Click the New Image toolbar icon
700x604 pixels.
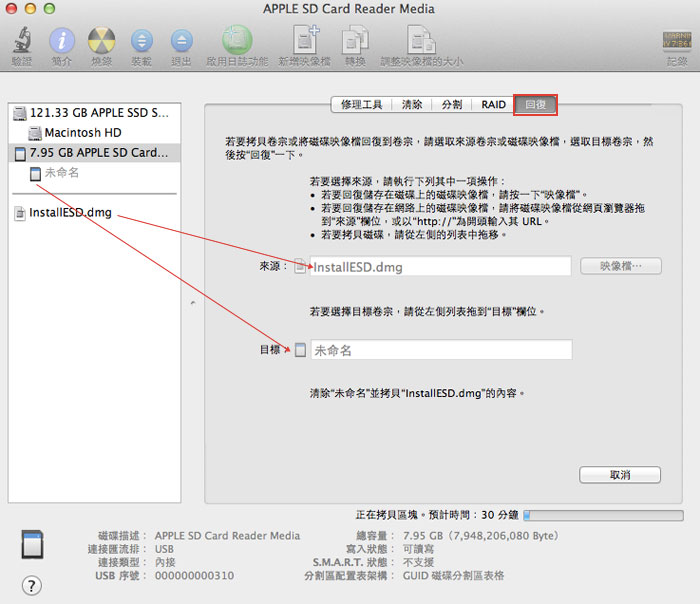pyautogui.click(x=305, y=39)
